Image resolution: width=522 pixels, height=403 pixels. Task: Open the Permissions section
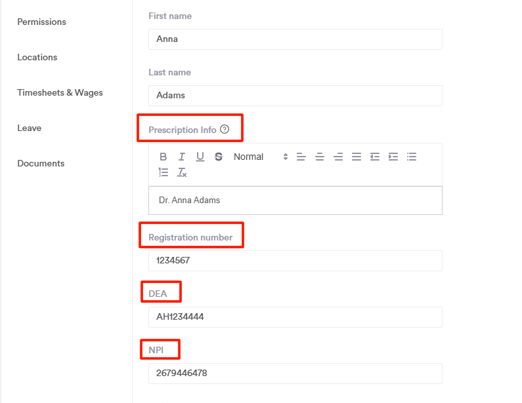pos(42,22)
